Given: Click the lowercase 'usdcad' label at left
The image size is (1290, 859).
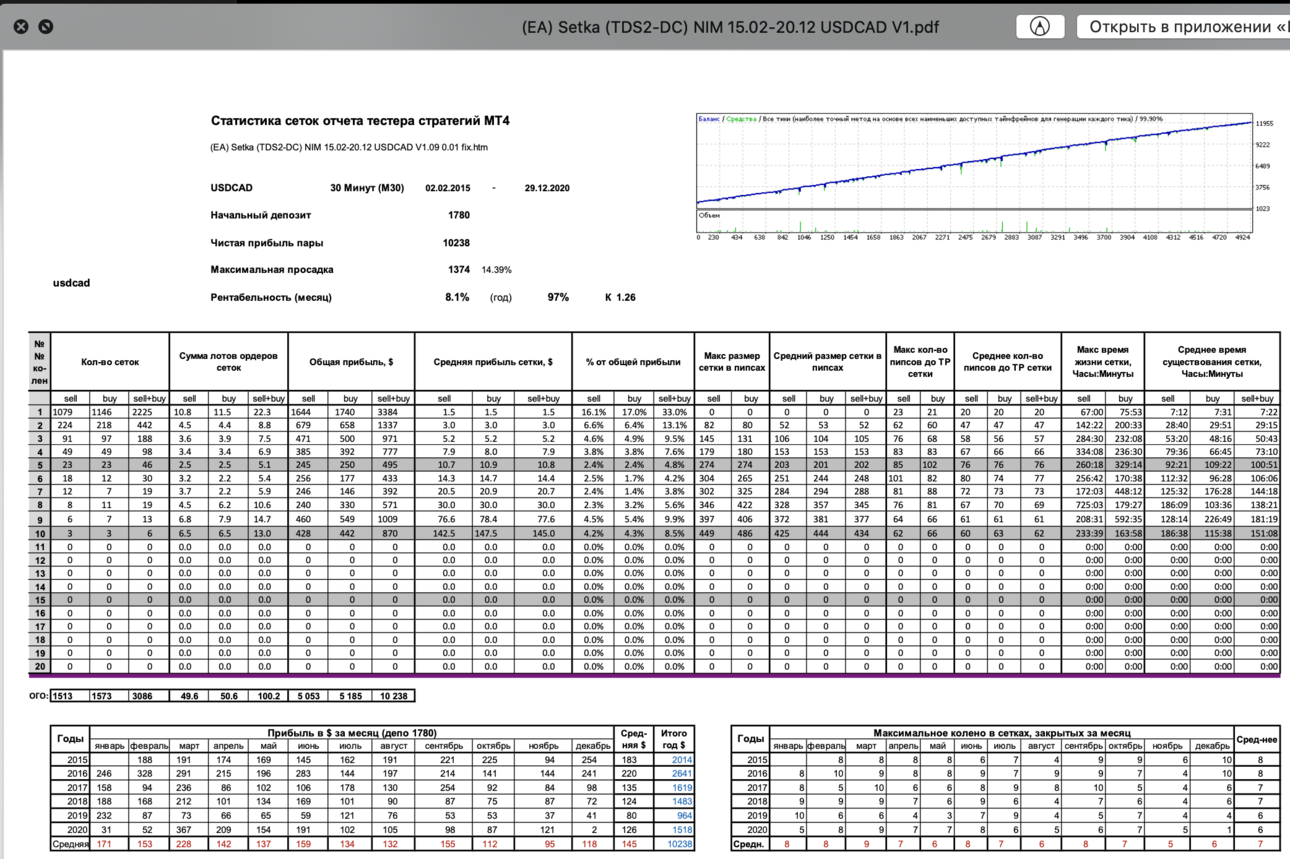Looking at the screenshot, I should point(71,283).
